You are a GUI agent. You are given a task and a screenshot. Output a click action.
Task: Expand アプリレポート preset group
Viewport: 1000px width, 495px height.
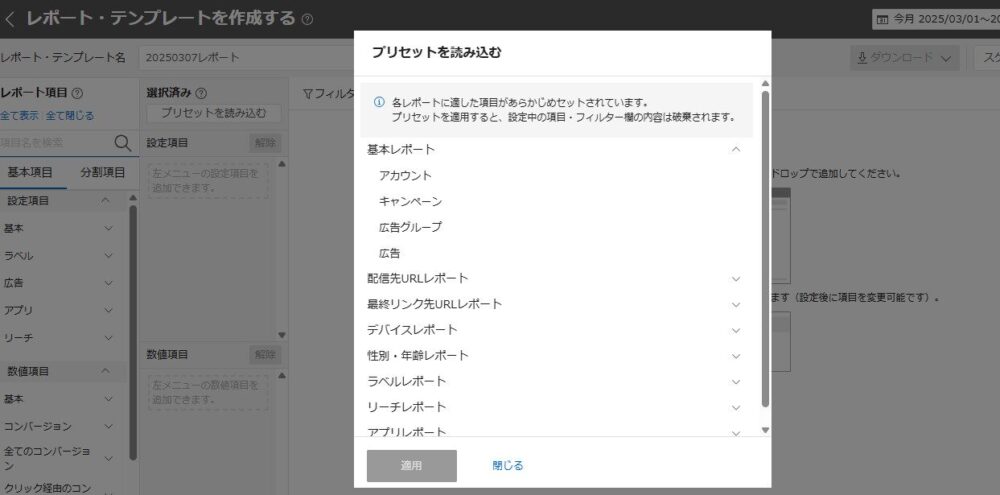pyautogui.click(x=736, y=432)
